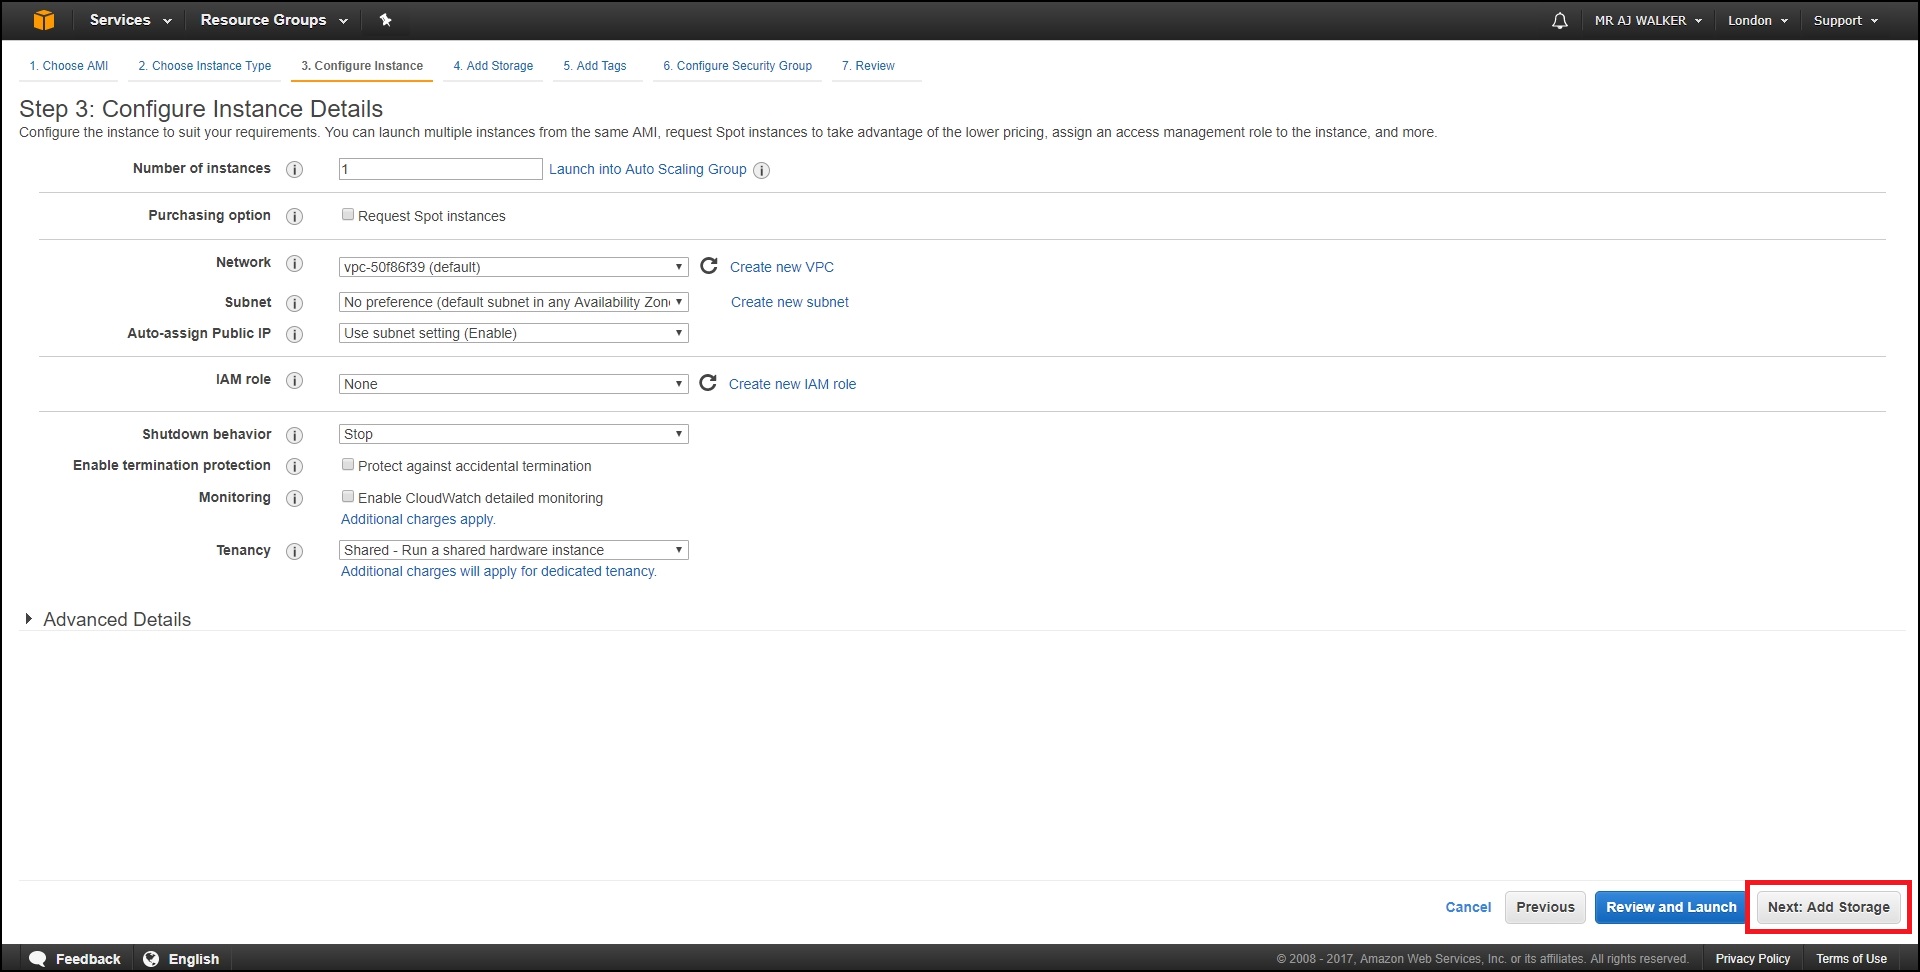Click the pin shortcuts icon in the header

[x=385, y=20]
